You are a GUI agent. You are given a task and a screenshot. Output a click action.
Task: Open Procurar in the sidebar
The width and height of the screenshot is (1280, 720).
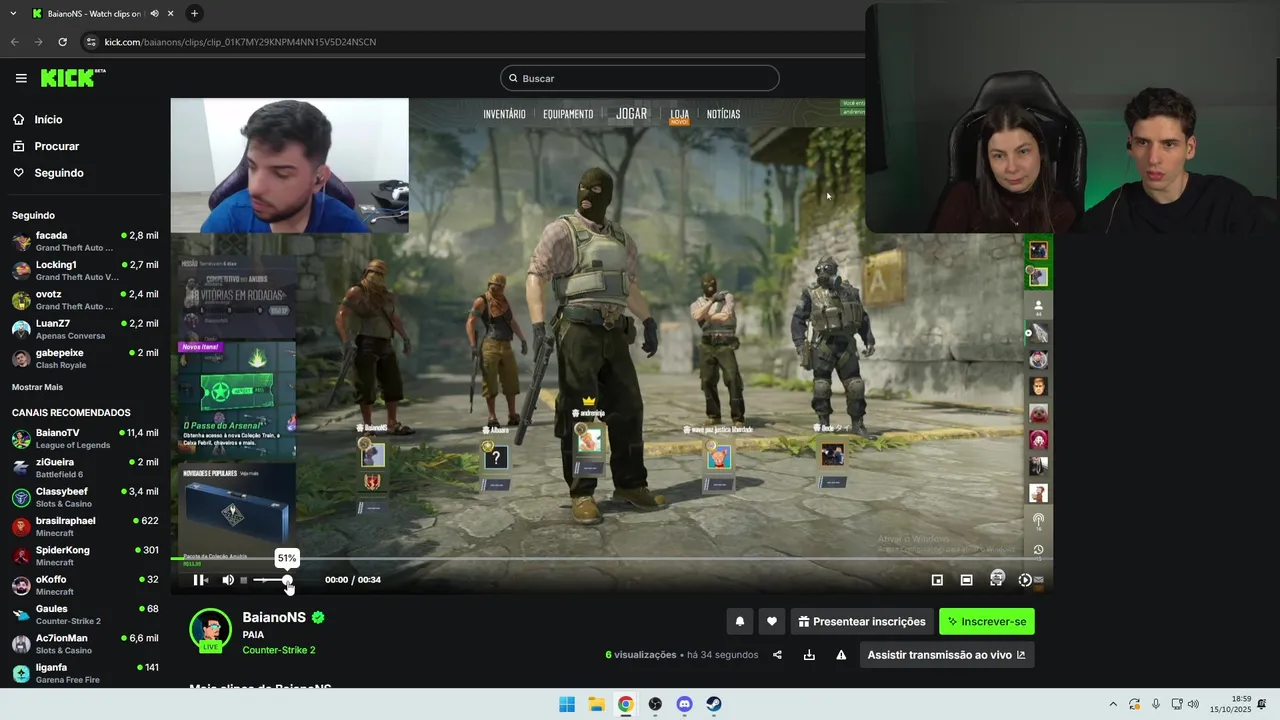click(x=56, y=146)
